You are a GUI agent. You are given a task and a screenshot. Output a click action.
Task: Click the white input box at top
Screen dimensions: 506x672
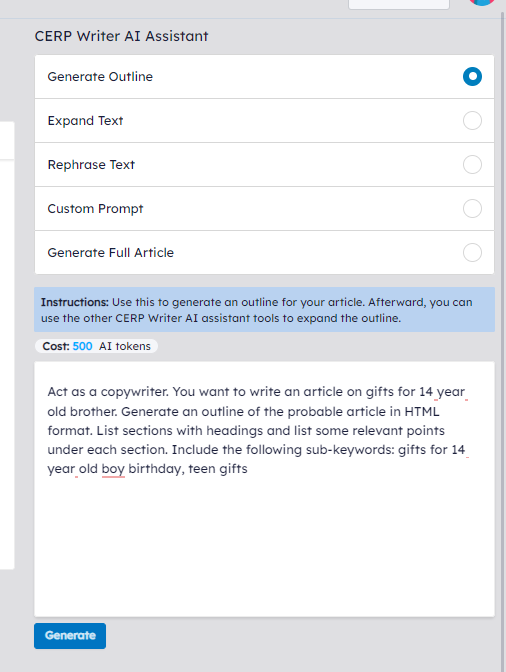point(399,4)
